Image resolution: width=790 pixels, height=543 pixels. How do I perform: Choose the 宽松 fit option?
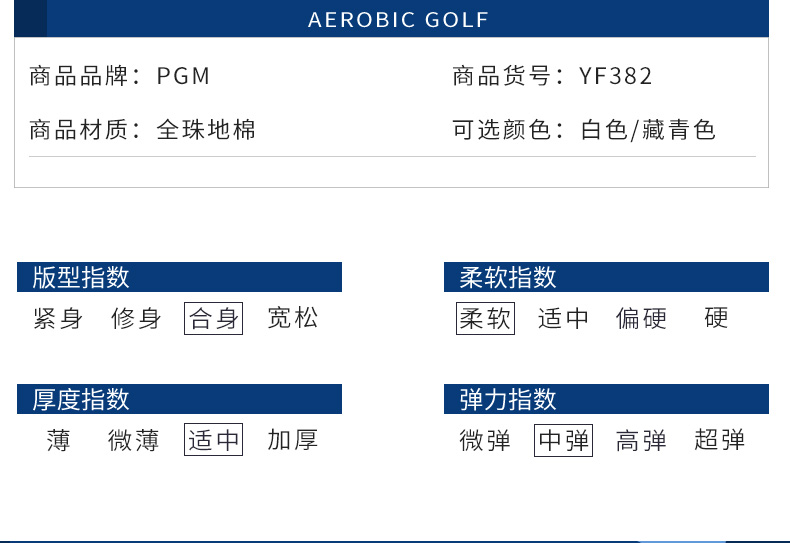click(x=293, y=319)
